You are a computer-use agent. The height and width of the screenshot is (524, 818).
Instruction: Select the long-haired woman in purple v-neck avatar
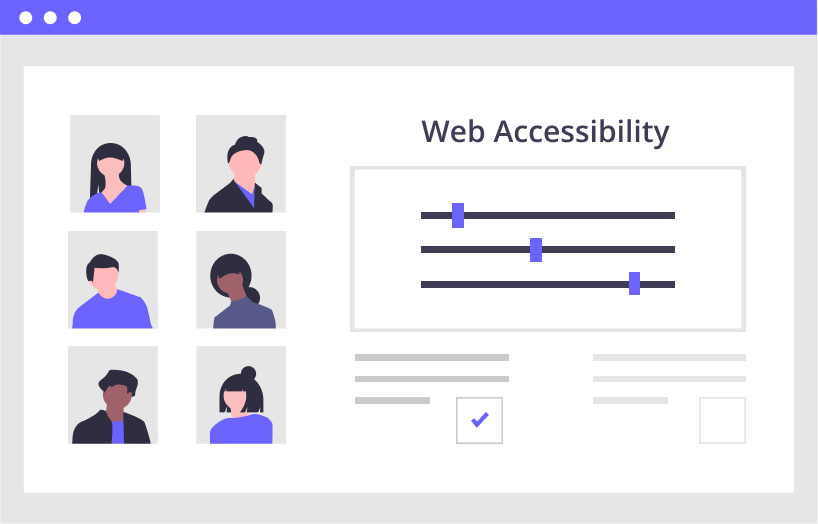(115, 163)
